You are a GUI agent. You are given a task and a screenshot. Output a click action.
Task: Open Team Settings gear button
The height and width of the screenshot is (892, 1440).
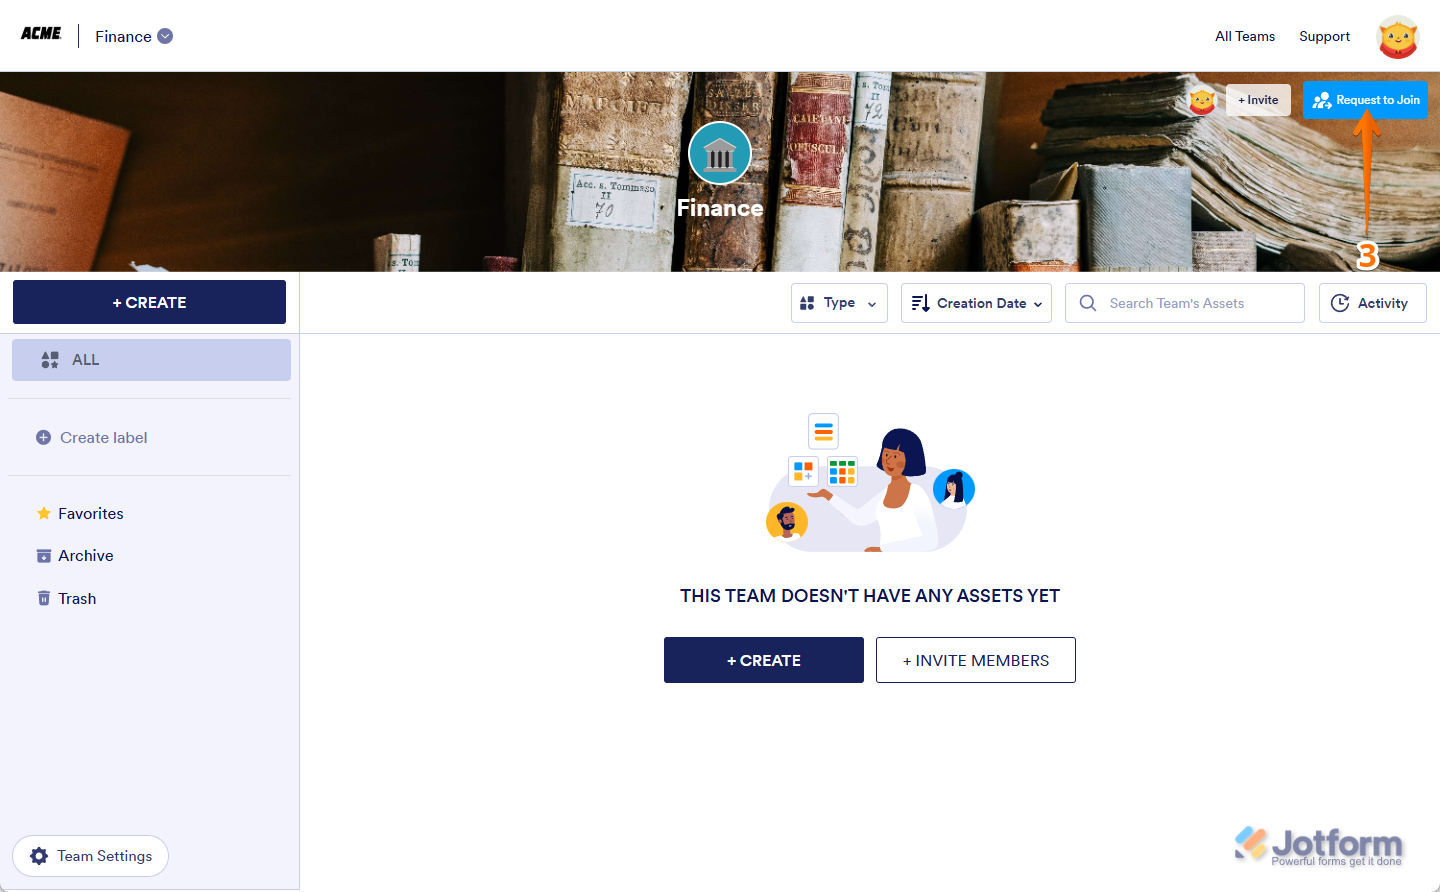tap(90, 856)
